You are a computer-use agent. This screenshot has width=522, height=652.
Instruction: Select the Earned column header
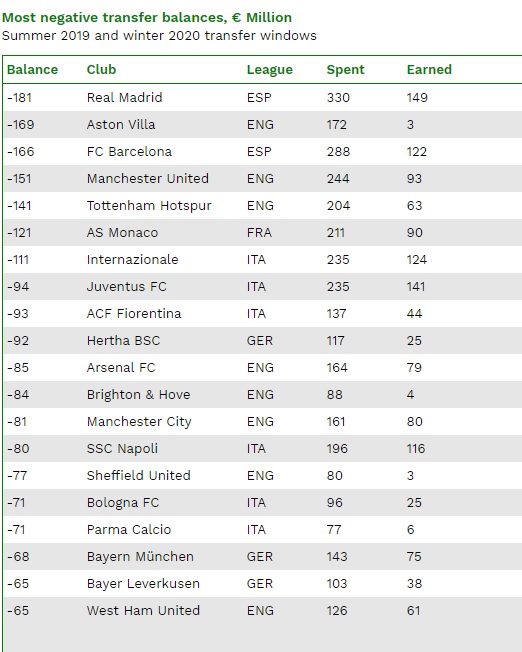click(429, 69)
